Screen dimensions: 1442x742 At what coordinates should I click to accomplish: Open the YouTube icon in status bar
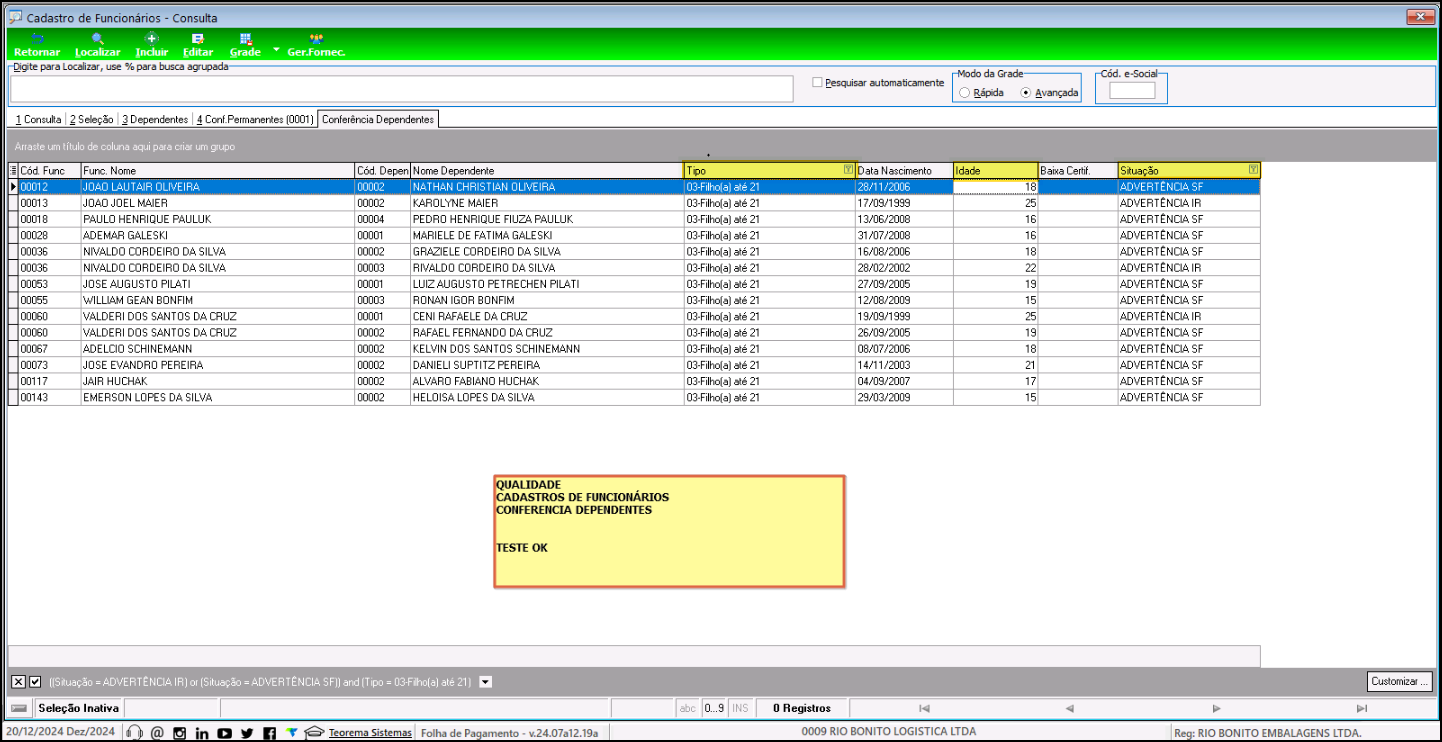(224, 733)
